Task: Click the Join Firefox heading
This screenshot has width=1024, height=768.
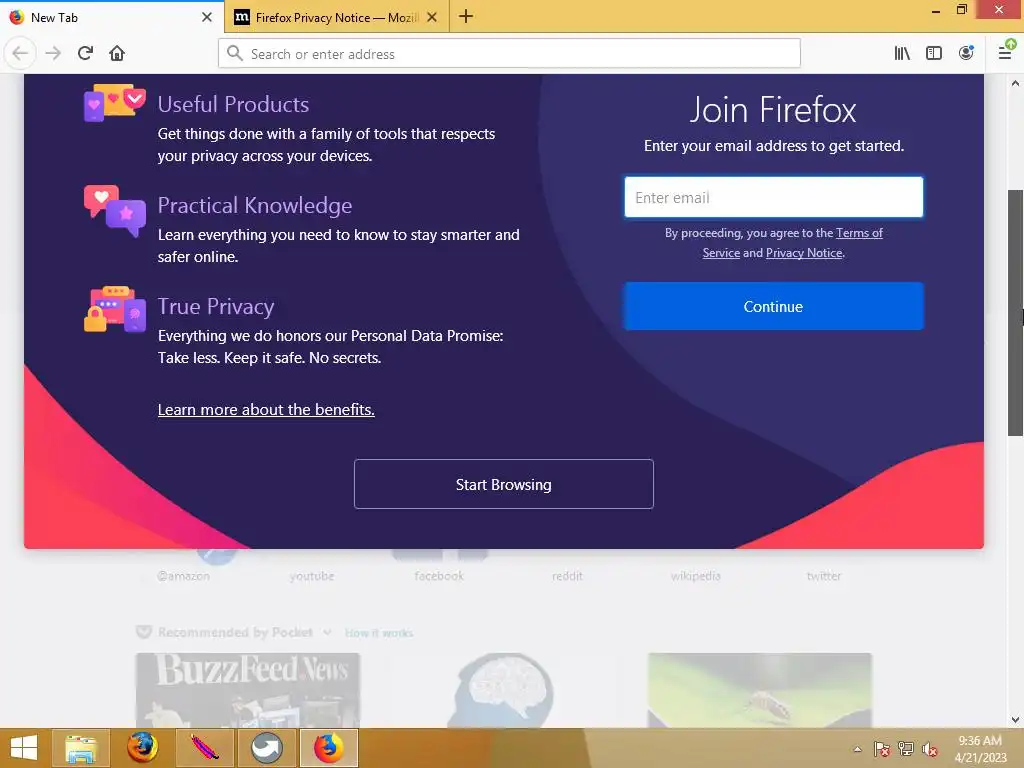Action: click(773, 110)
